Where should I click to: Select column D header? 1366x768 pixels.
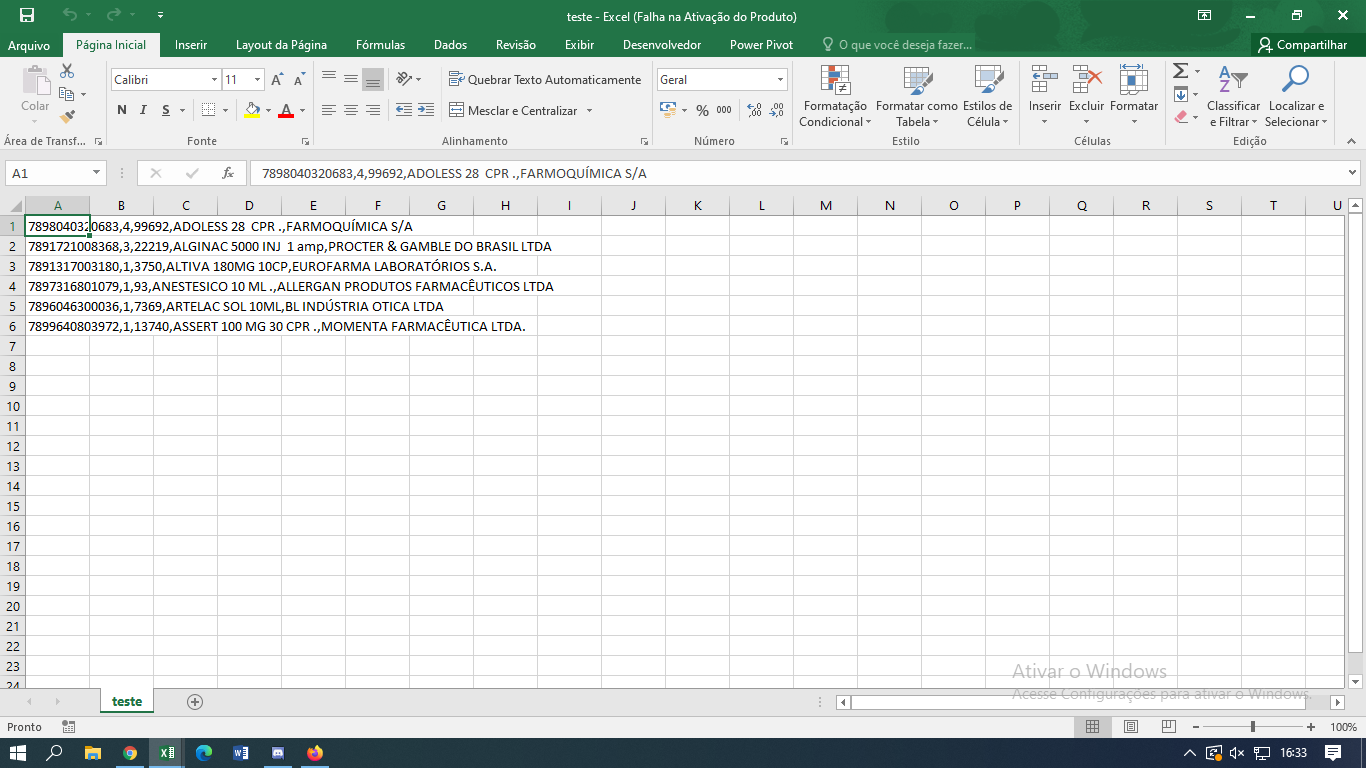pos(249,205)
